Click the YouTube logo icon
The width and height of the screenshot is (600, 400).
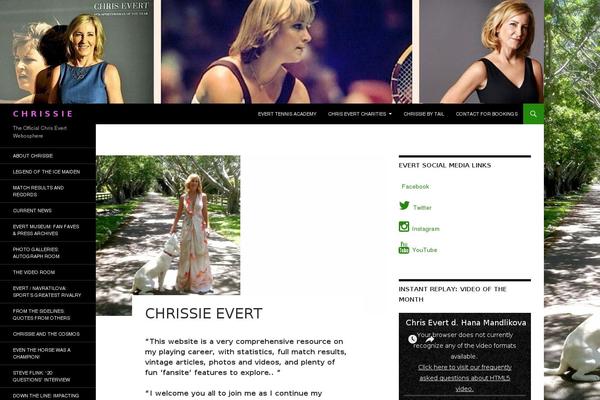(x=404, y=248)
